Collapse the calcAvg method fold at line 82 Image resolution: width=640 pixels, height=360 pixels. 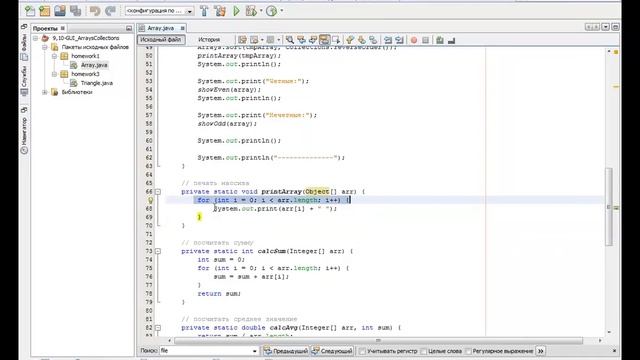[158, 328]
